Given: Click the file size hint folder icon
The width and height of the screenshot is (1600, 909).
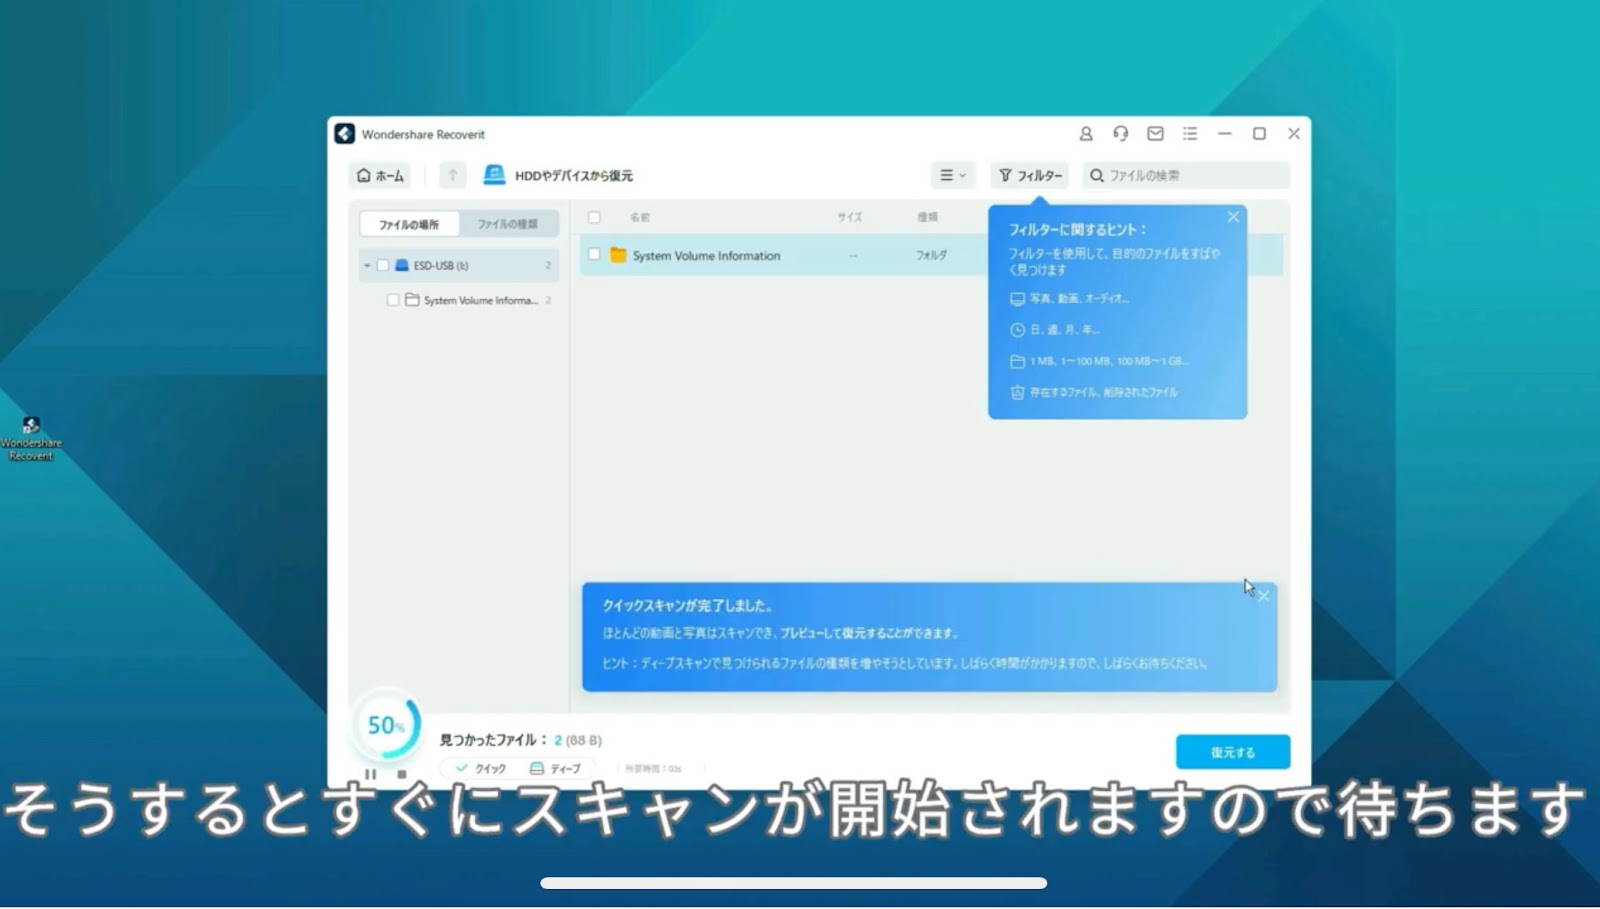Looking at the screenshot, I should (1017, 361).
